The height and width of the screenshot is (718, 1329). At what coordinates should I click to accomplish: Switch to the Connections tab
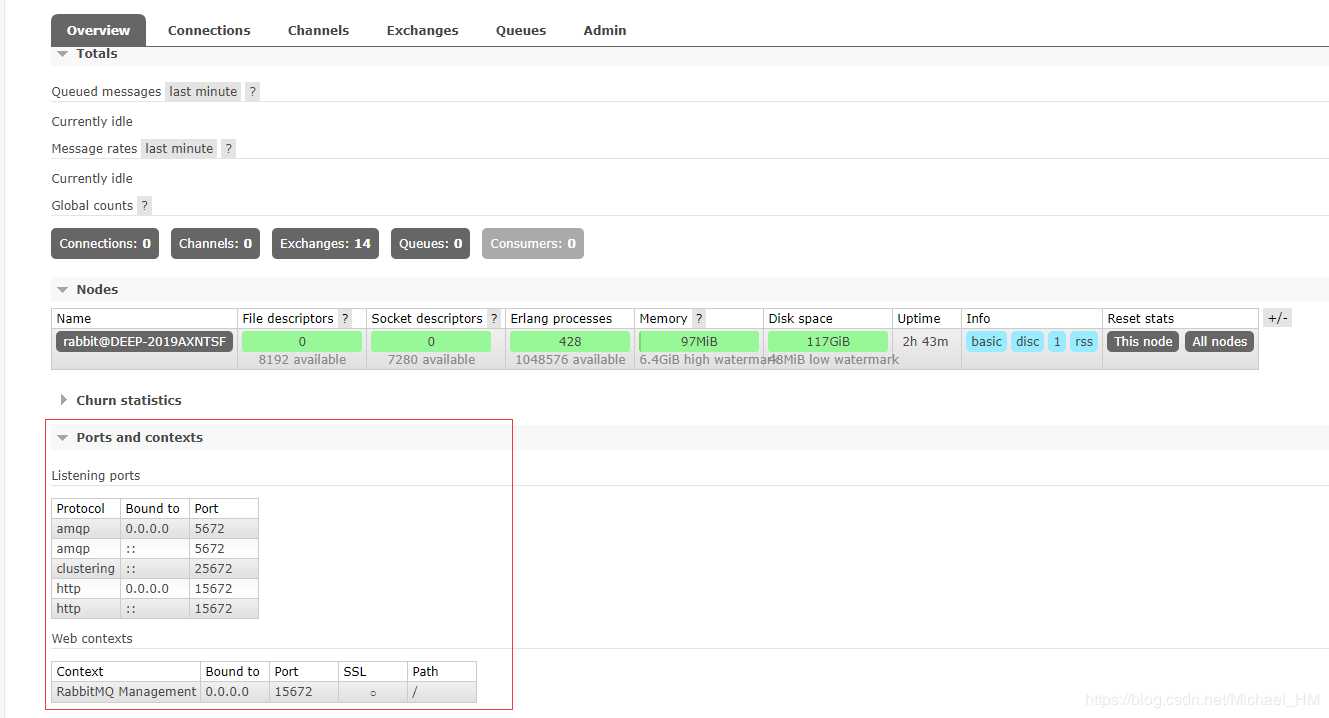point(209,30)
